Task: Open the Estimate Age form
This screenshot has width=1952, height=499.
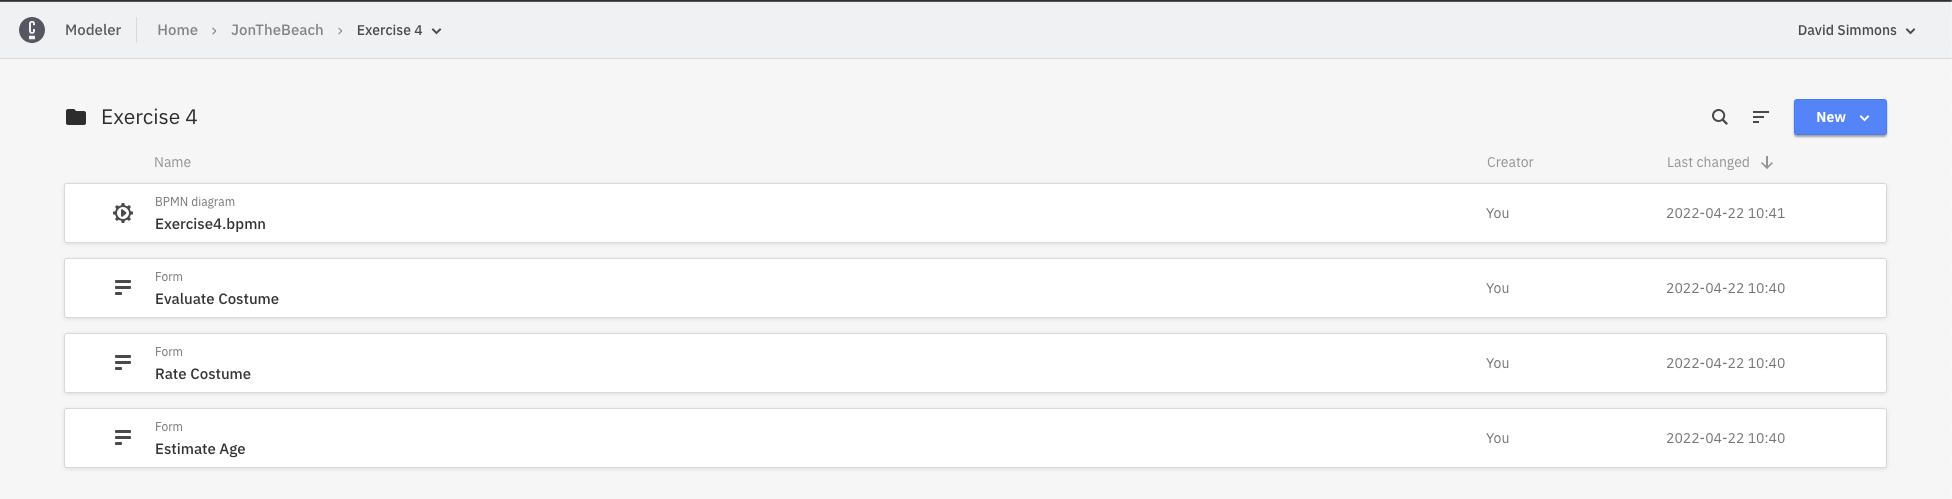Action: tap(200, 449)
